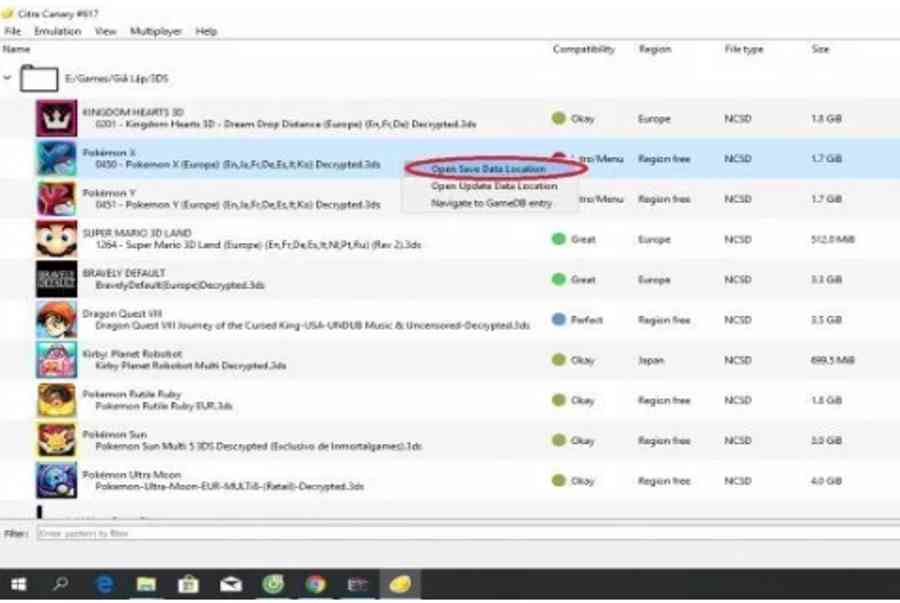
Task: Open the Help menu
Action: pos(206,31)
